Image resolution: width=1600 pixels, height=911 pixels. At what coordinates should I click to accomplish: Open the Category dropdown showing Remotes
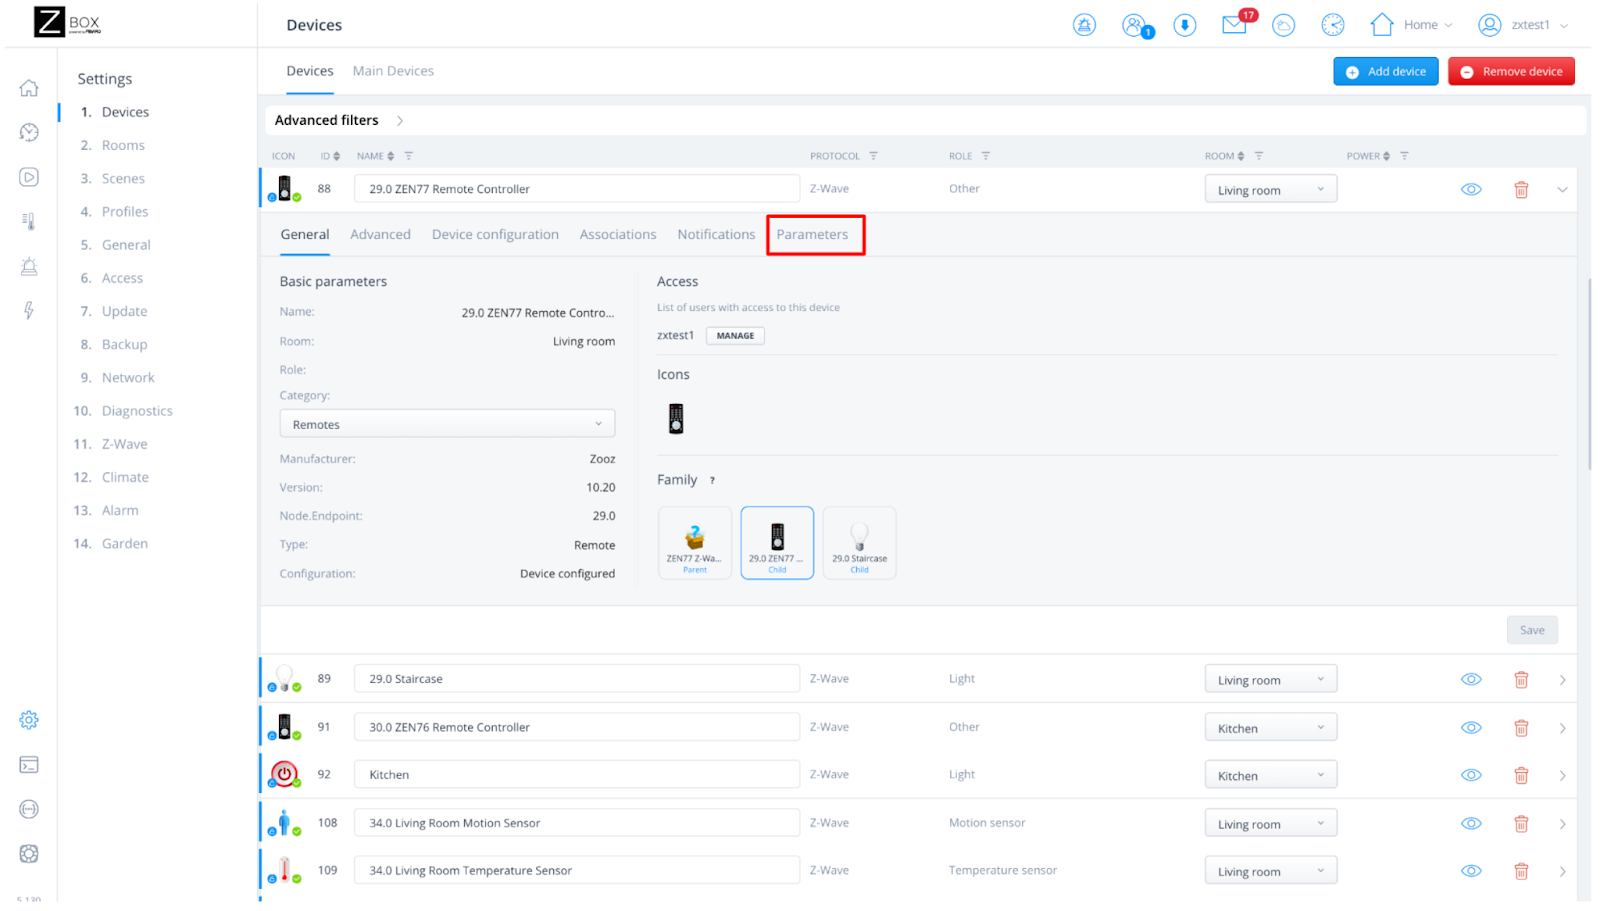click(x=447, y=424)
